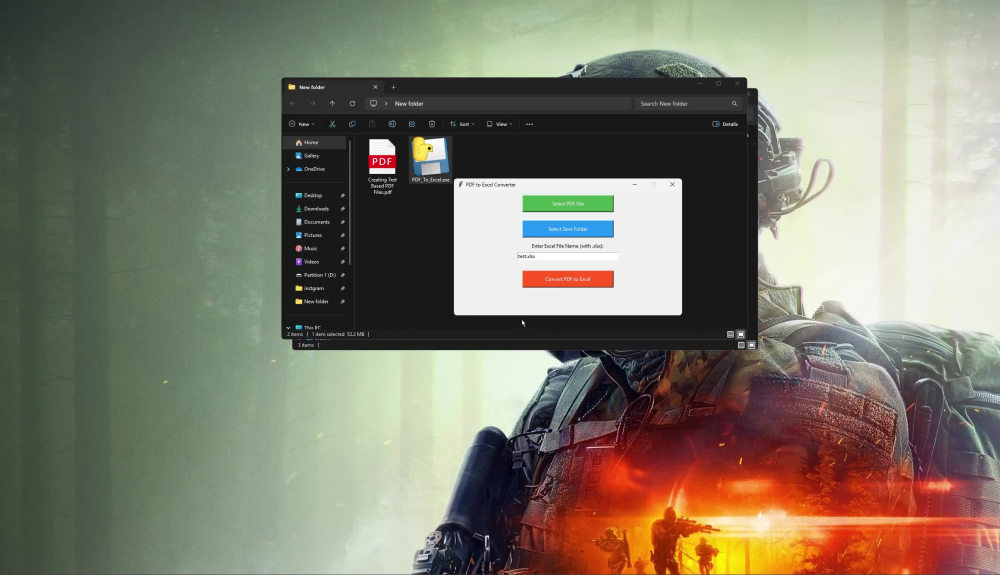Click the pin icon beside Desktop
1000x575 pixels.
[x=342, y=195]
